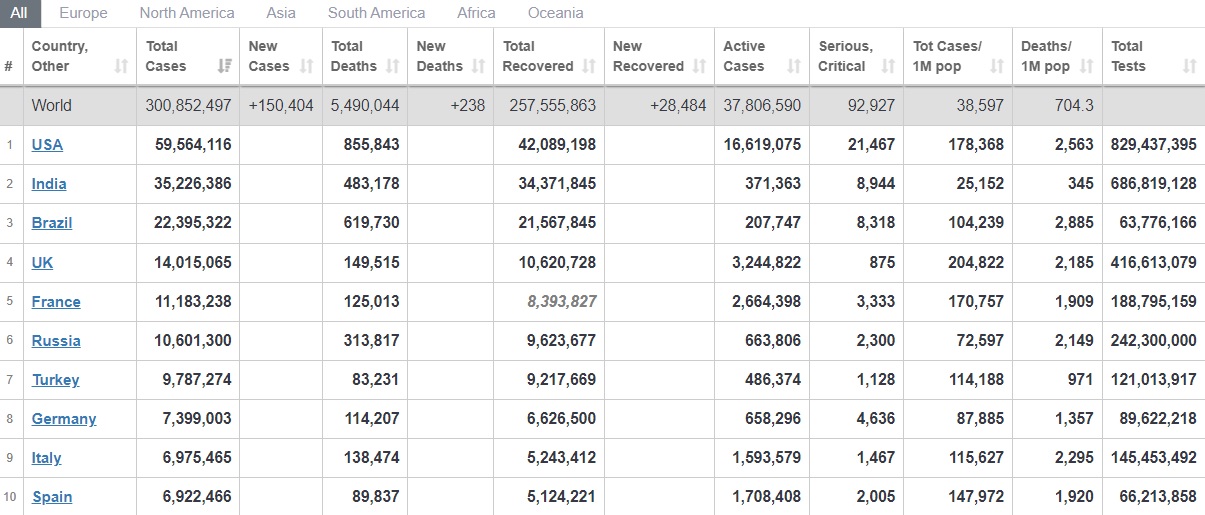Click World new deaths +238
Image resolution: width=1205 pixels, height=515 pixels.
pyautogui.click(x=467, y=105)
